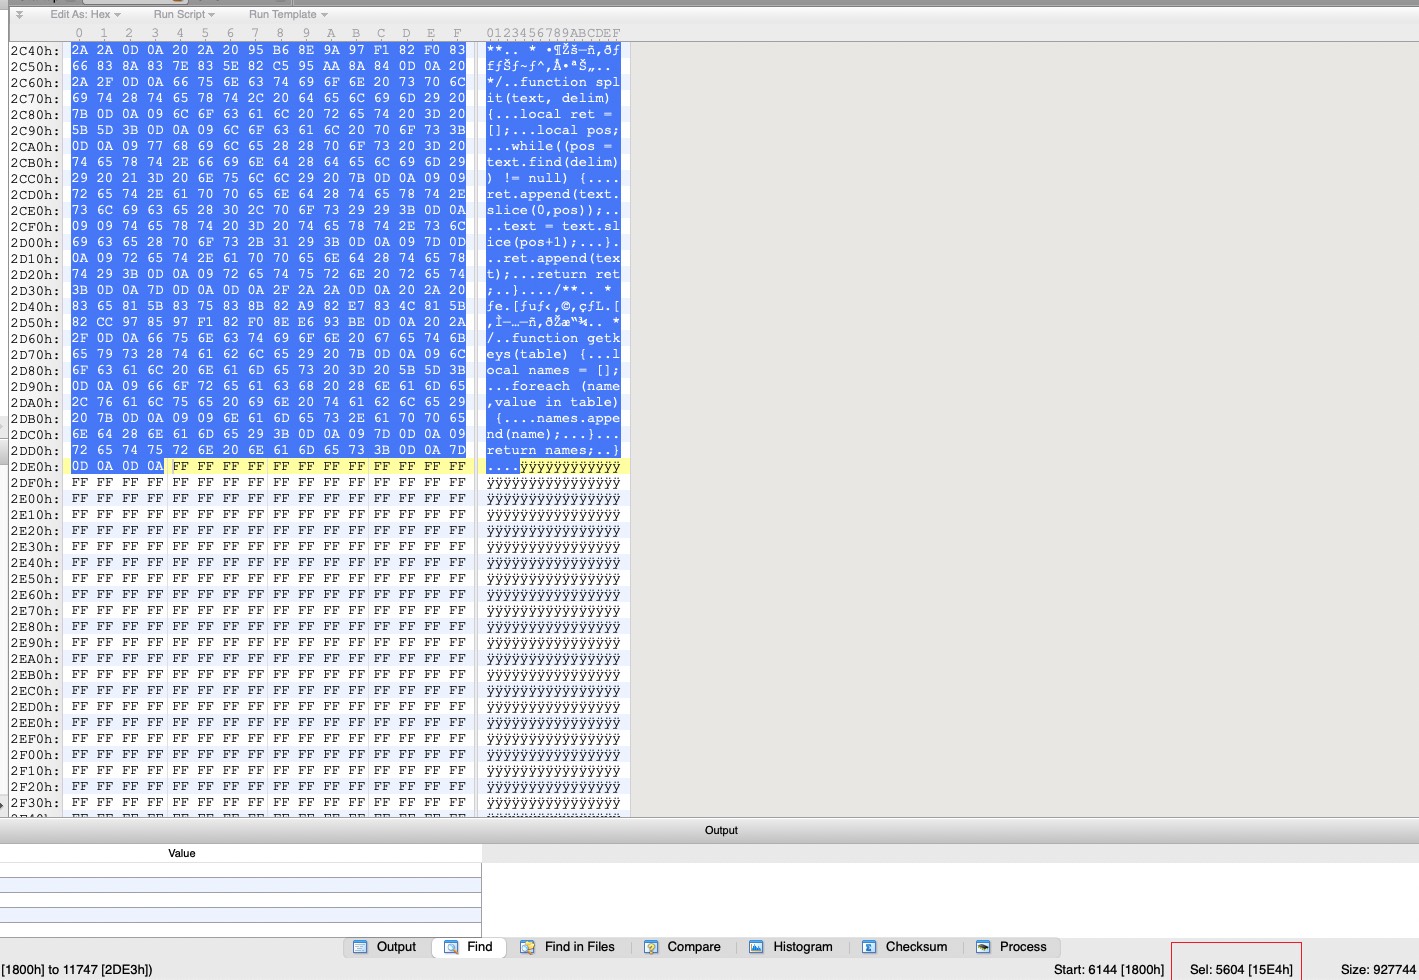Click the Start: 6144 status field

(x=1108, y=969)
